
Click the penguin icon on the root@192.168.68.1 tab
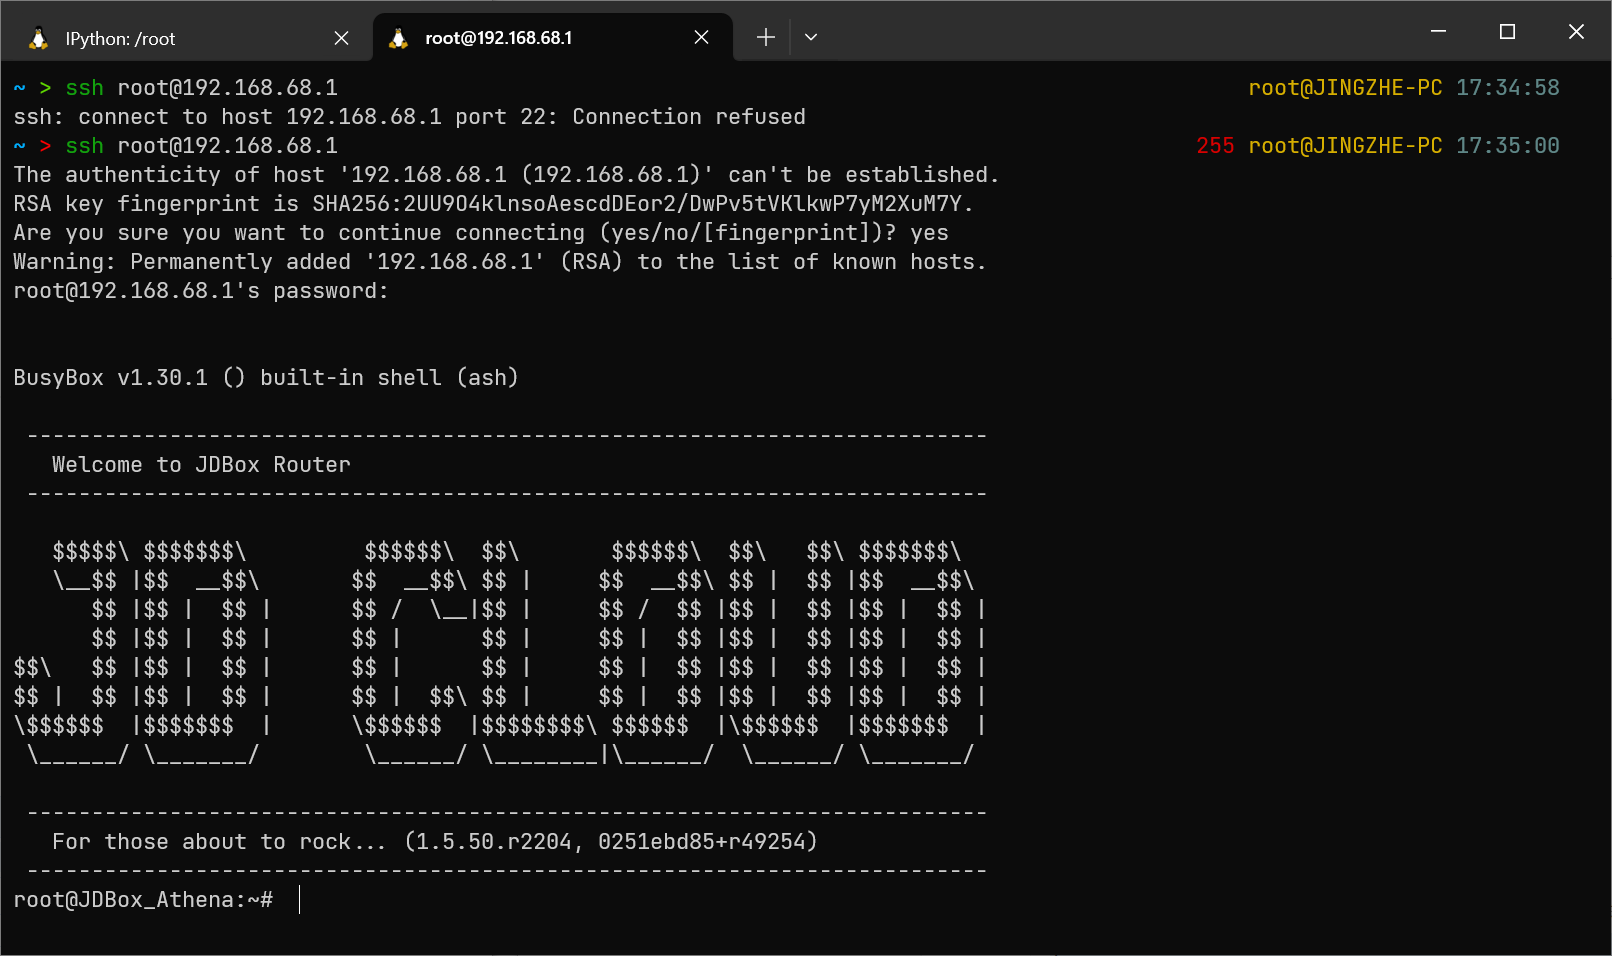(x=398, y=38)
